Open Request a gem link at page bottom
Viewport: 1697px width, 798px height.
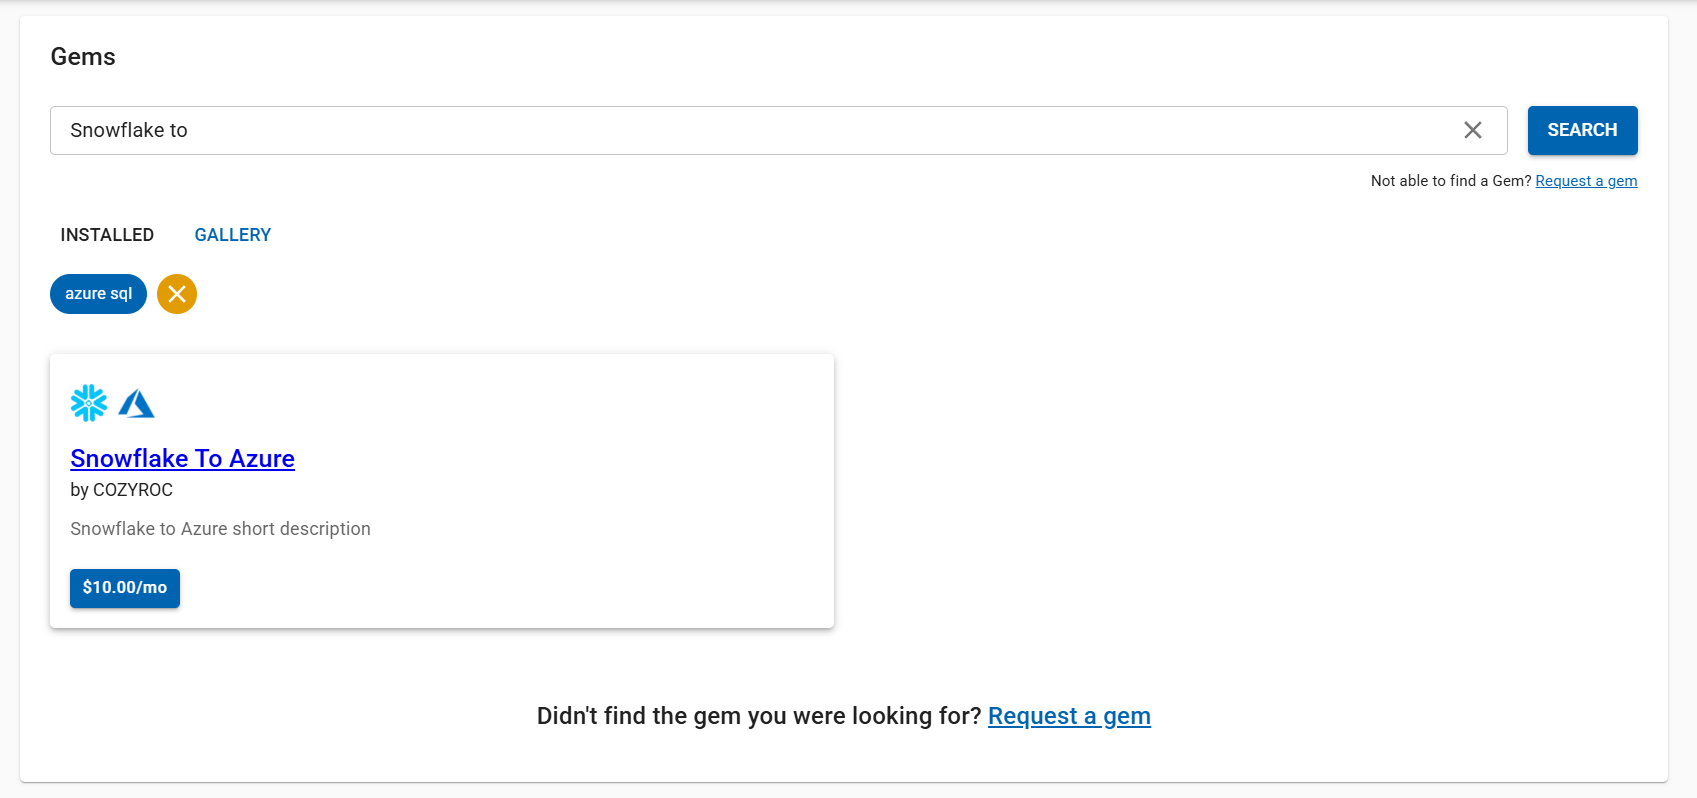click(1069, 716)
